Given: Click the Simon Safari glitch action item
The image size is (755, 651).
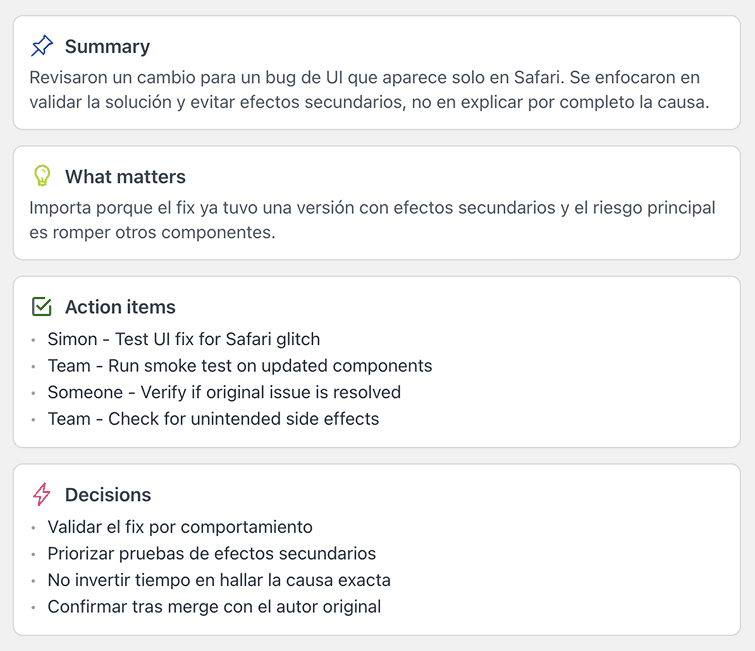Looking at the screenshot, I should click(x=183, y=339).
